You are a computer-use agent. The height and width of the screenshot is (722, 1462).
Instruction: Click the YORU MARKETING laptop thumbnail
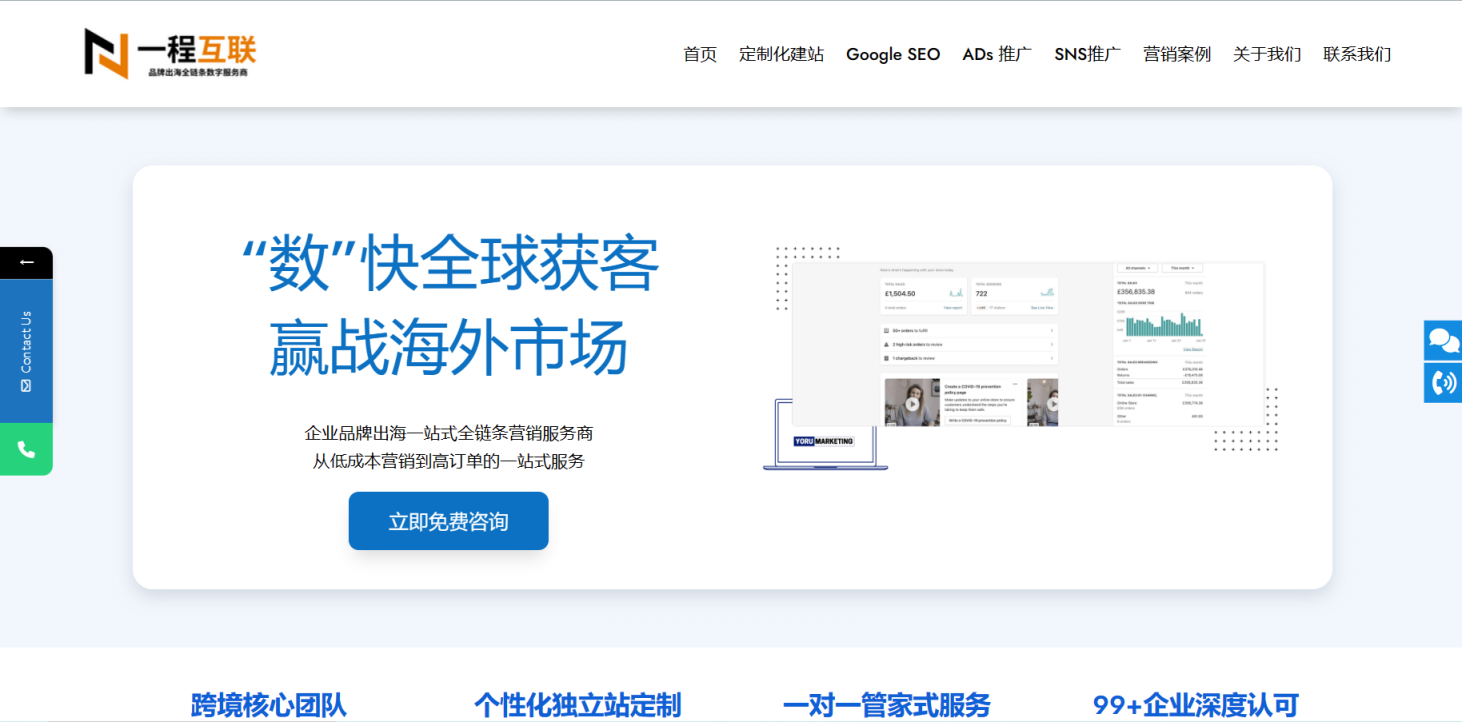(823, 441)
